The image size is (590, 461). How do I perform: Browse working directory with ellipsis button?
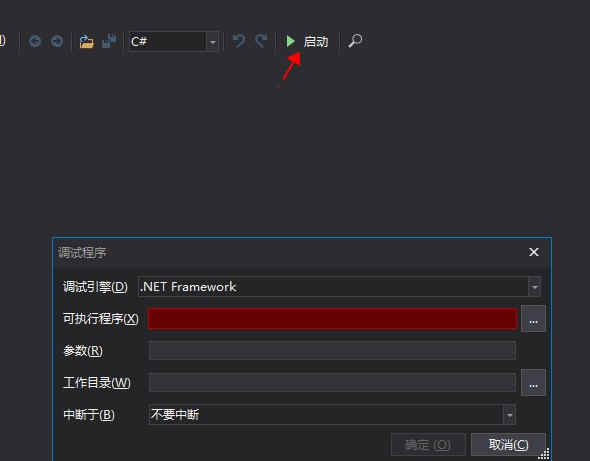click(533, 383)
